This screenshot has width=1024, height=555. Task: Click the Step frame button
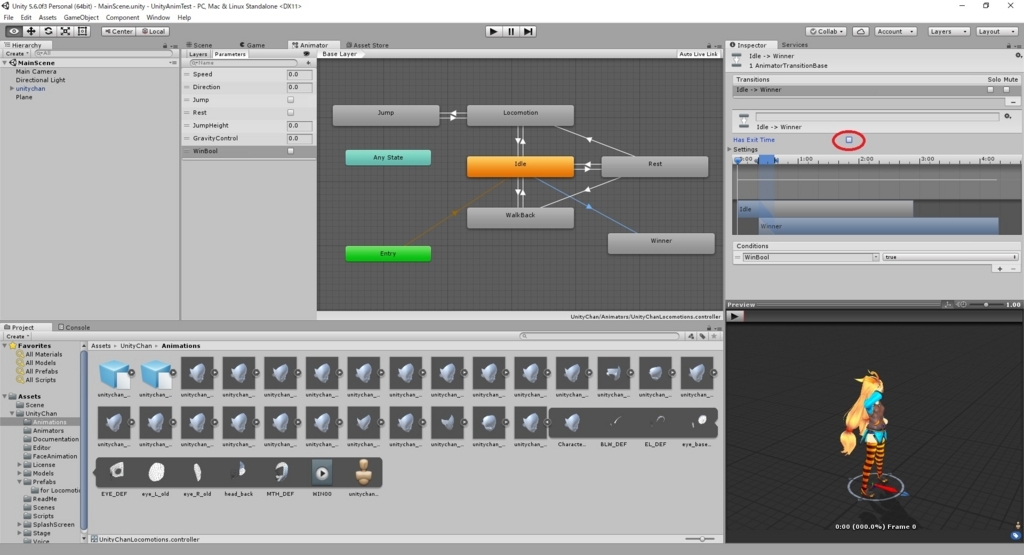(528, 31)
